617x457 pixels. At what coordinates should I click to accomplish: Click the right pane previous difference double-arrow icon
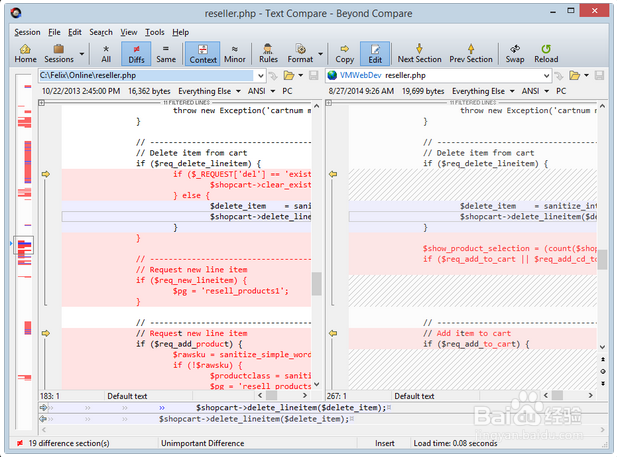(602, 359)
